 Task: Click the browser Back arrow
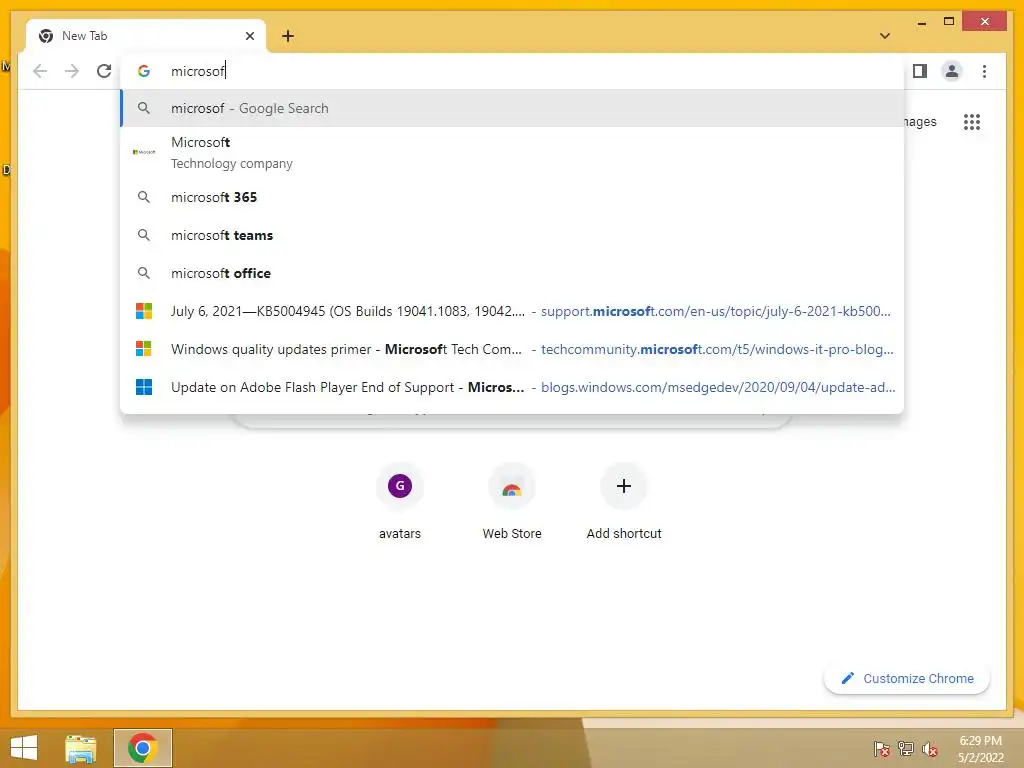40,71
